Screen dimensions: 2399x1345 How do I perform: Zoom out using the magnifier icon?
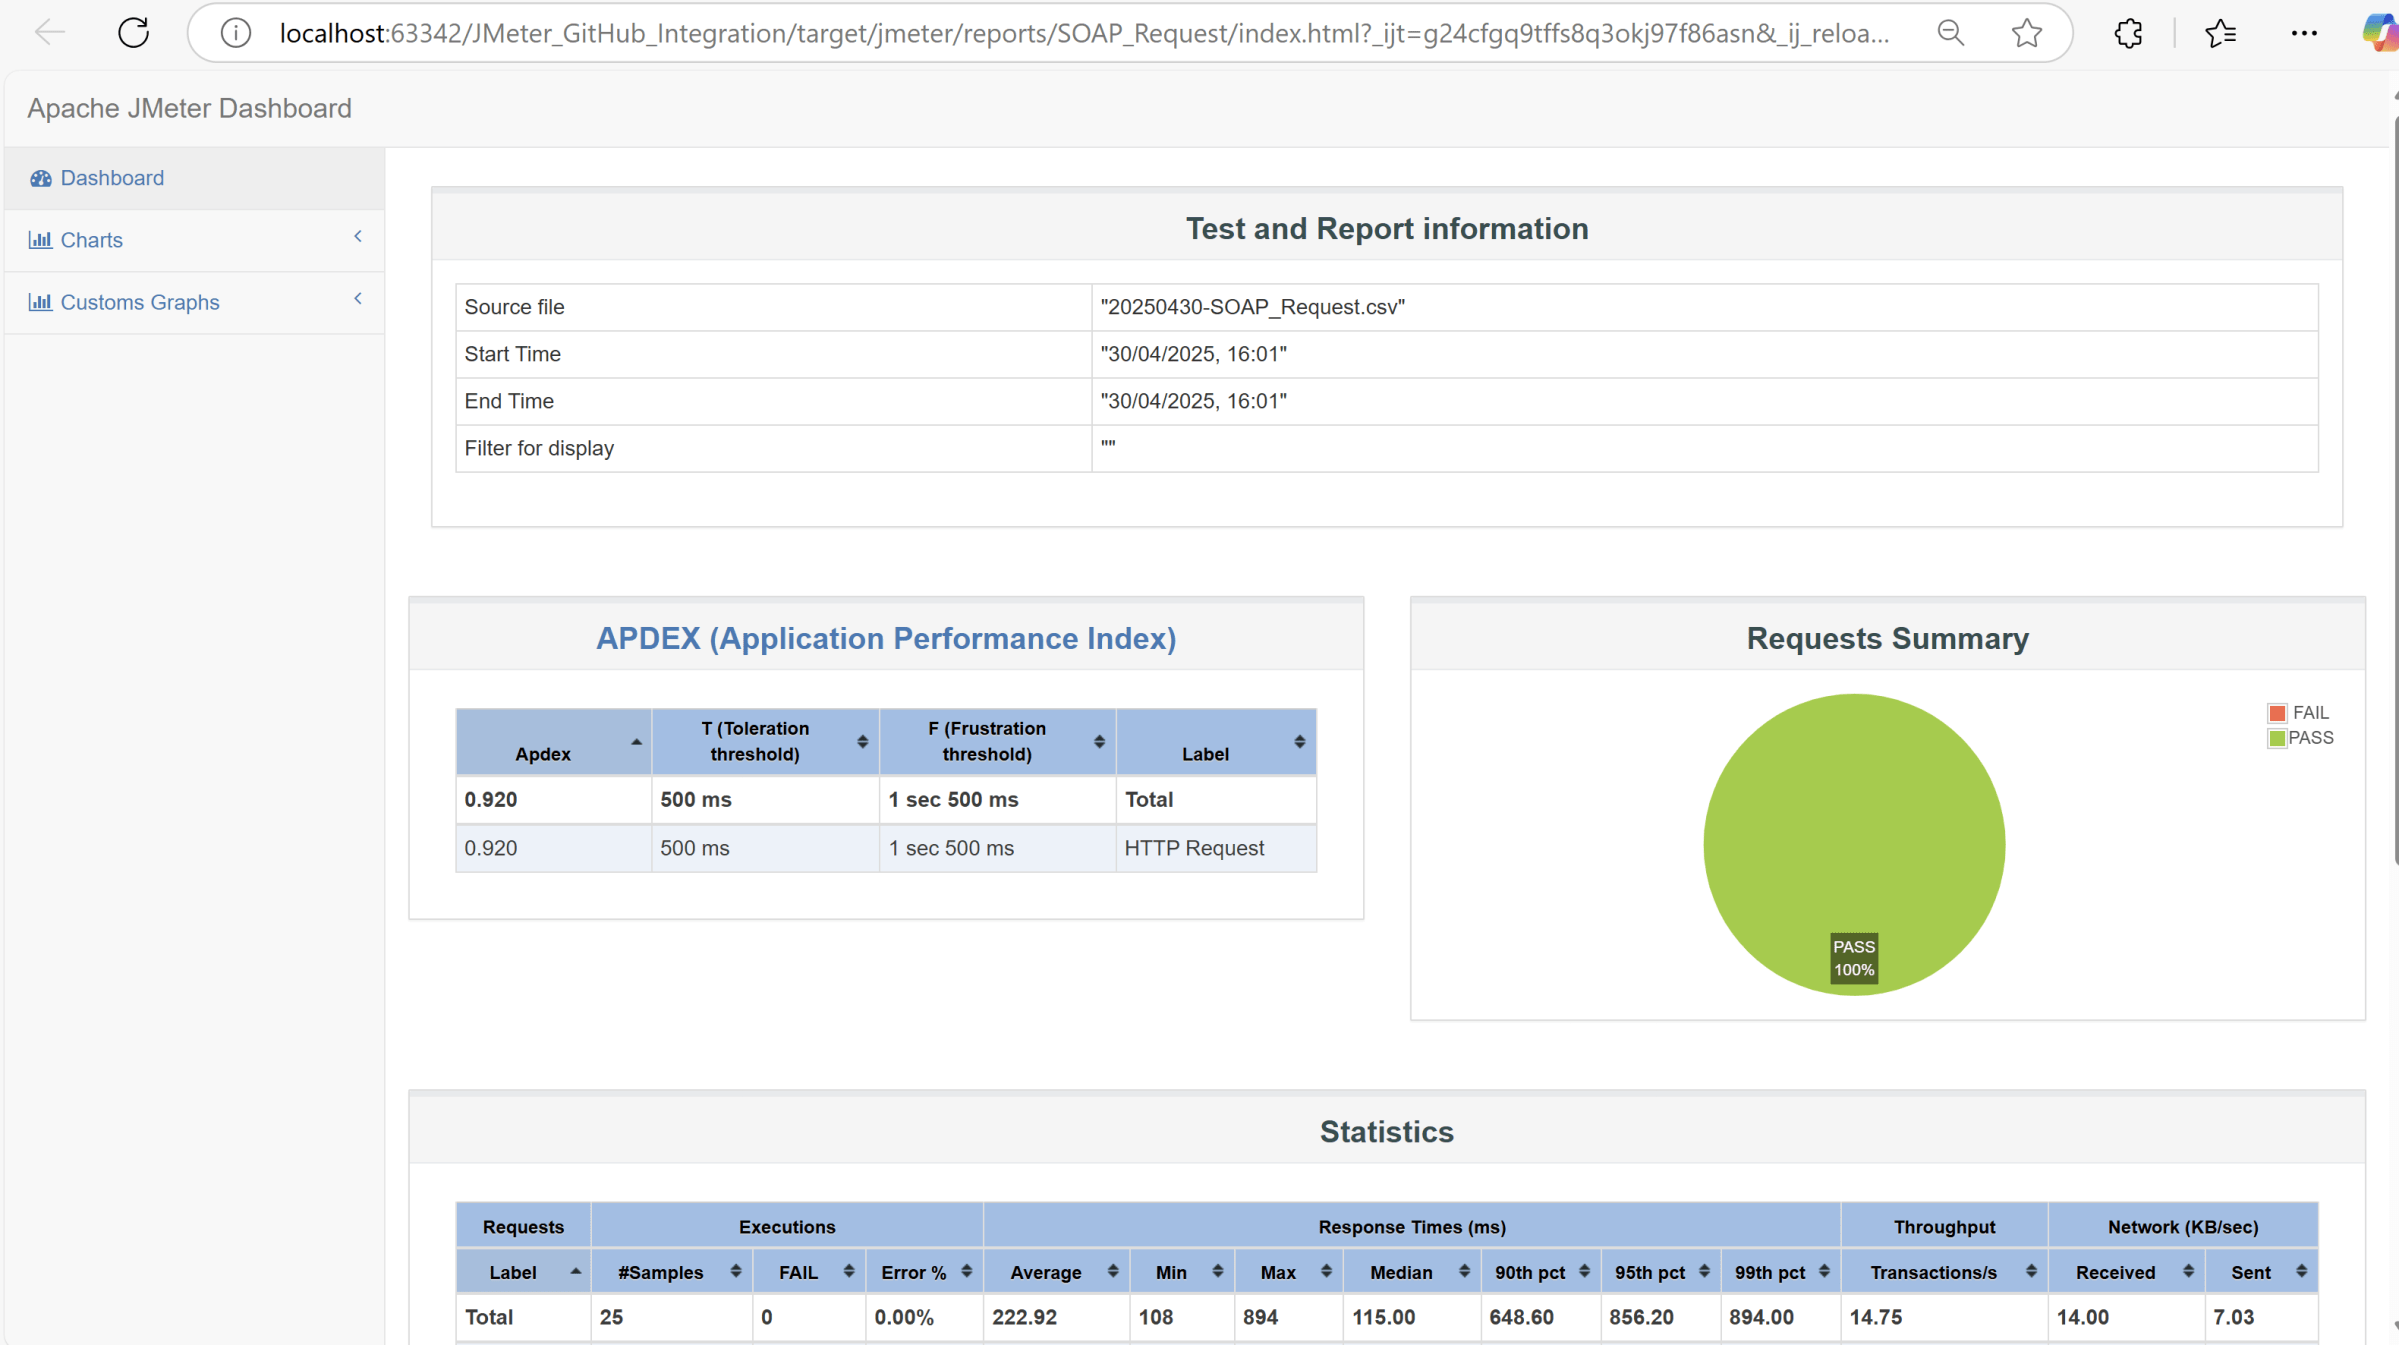(x=1950, y=32)
